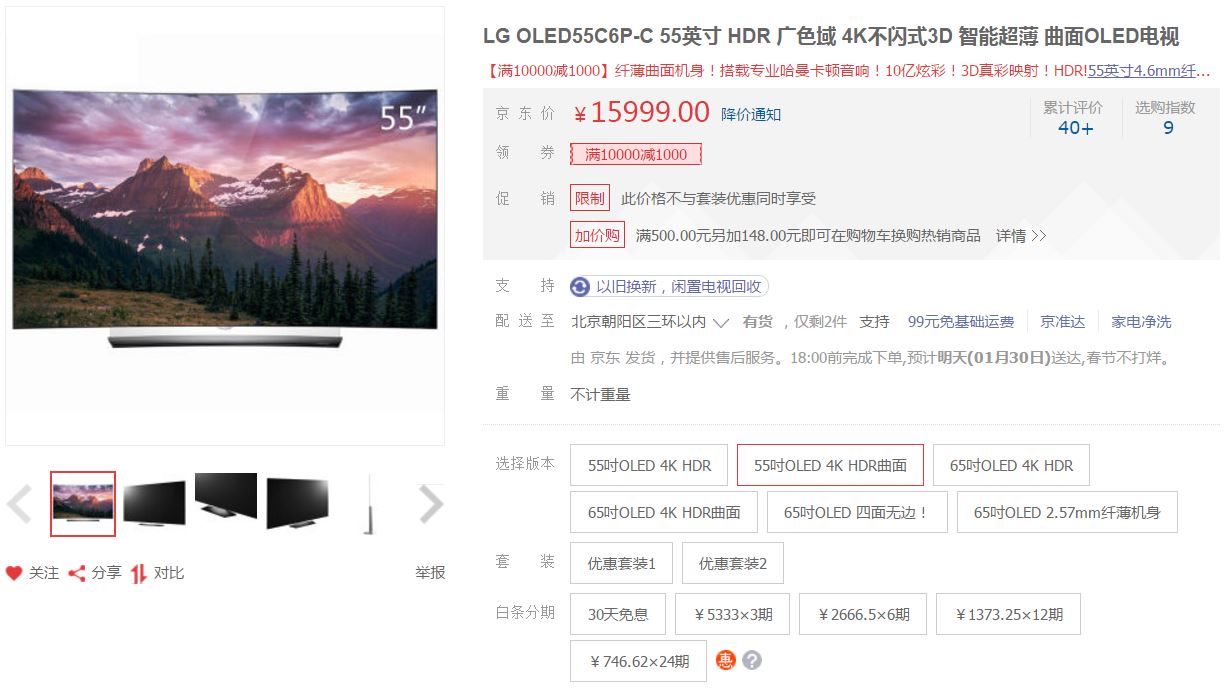Click the share icon next to 分享

pos(77,573)
